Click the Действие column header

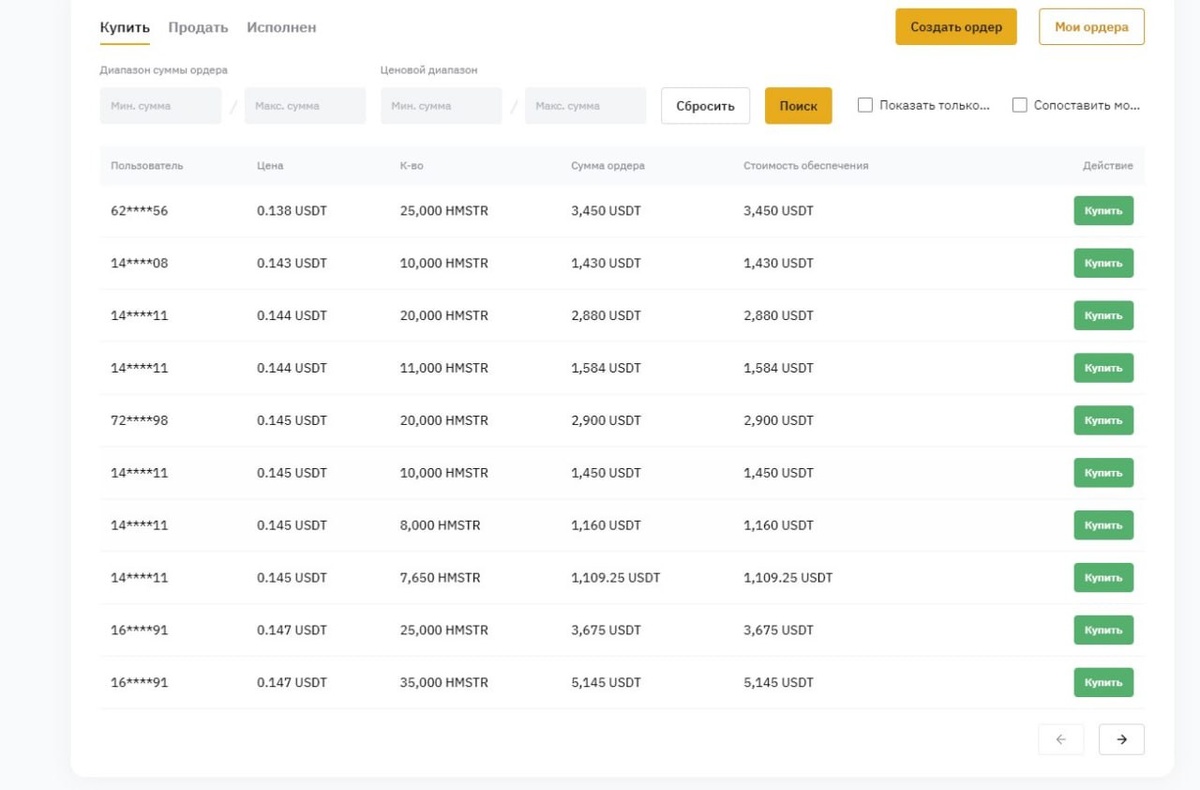pyautogui.click(x=1108, y=166)
